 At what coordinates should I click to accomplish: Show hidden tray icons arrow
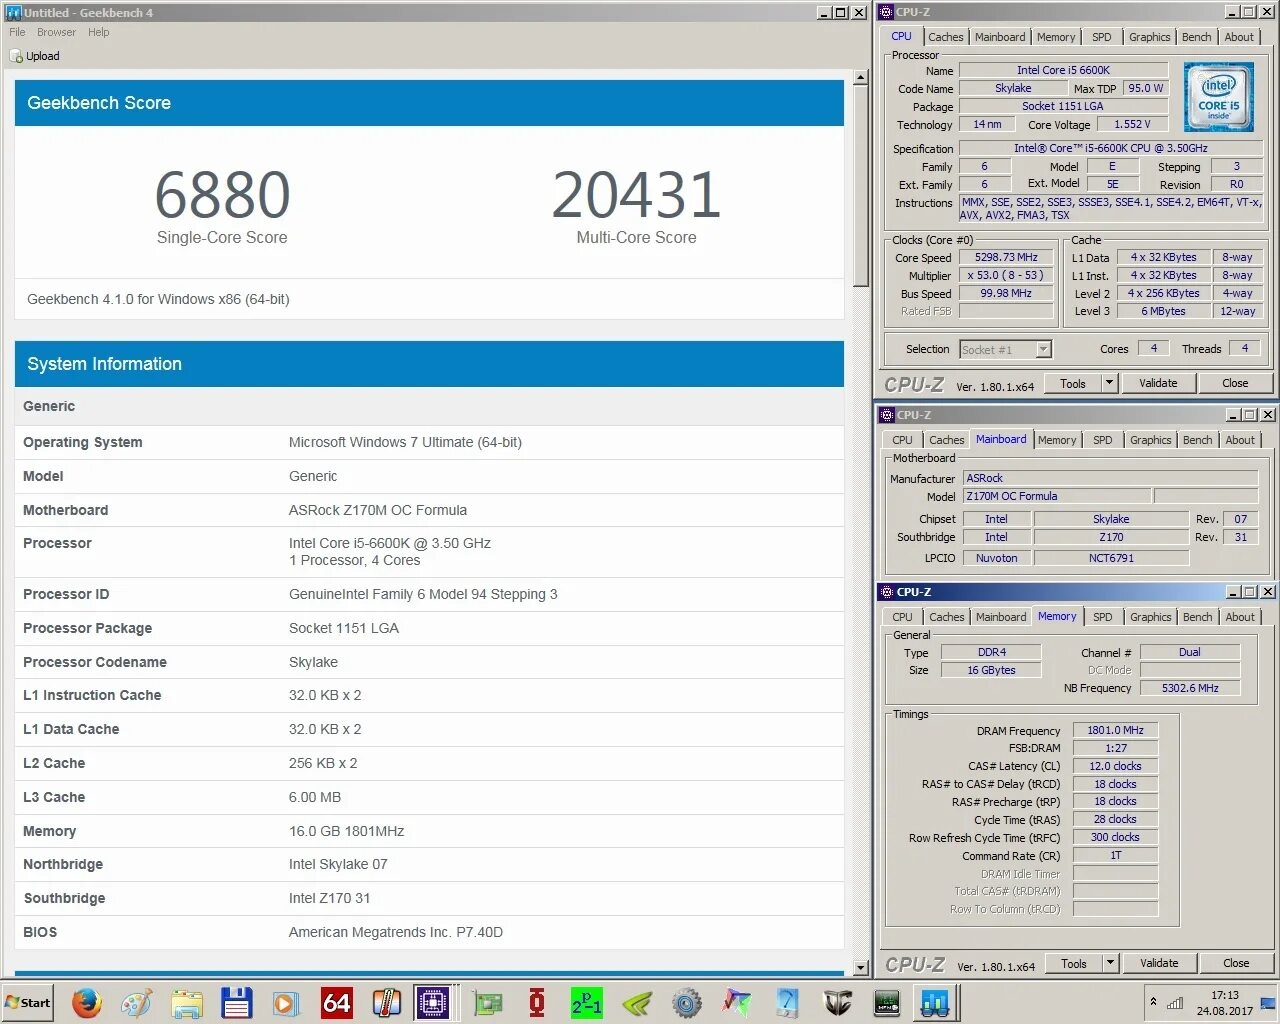click(1153, 1001)
